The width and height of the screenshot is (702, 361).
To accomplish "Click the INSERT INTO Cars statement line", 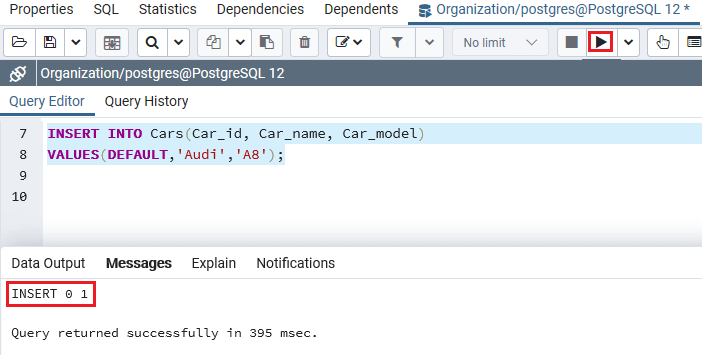I will pyautogui.click(x=236, y=133).
